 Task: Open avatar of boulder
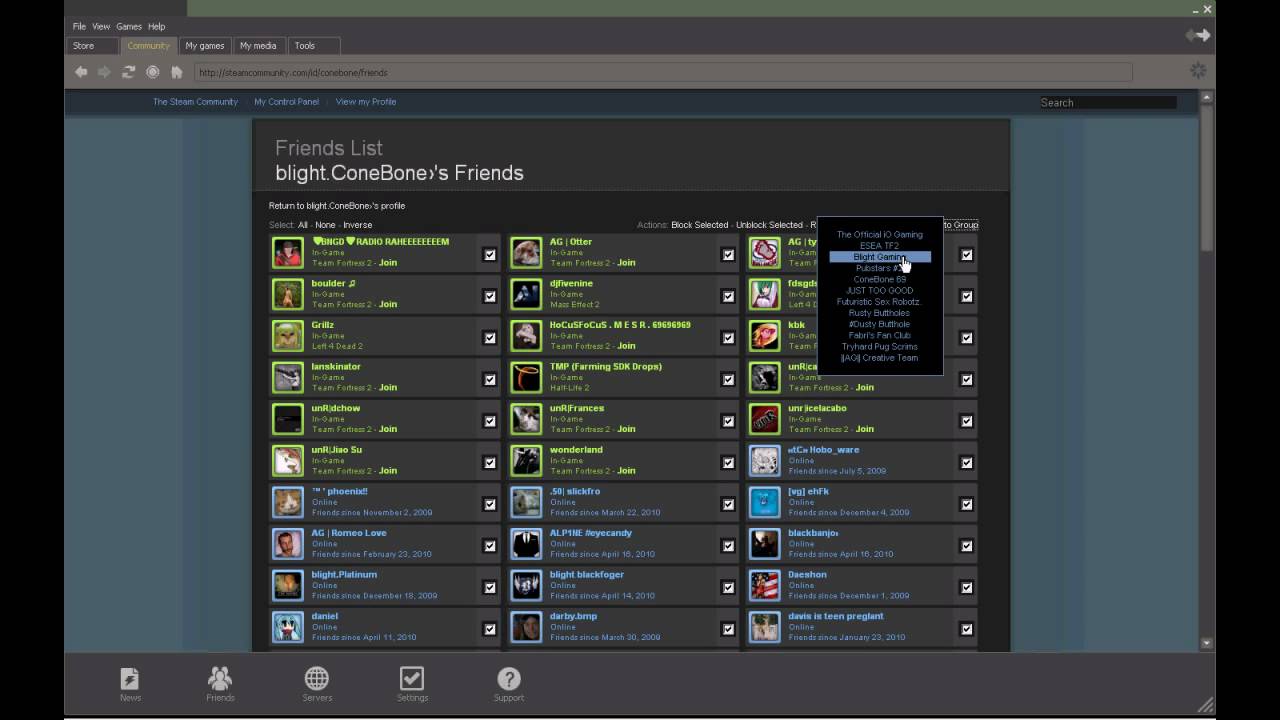288,295
